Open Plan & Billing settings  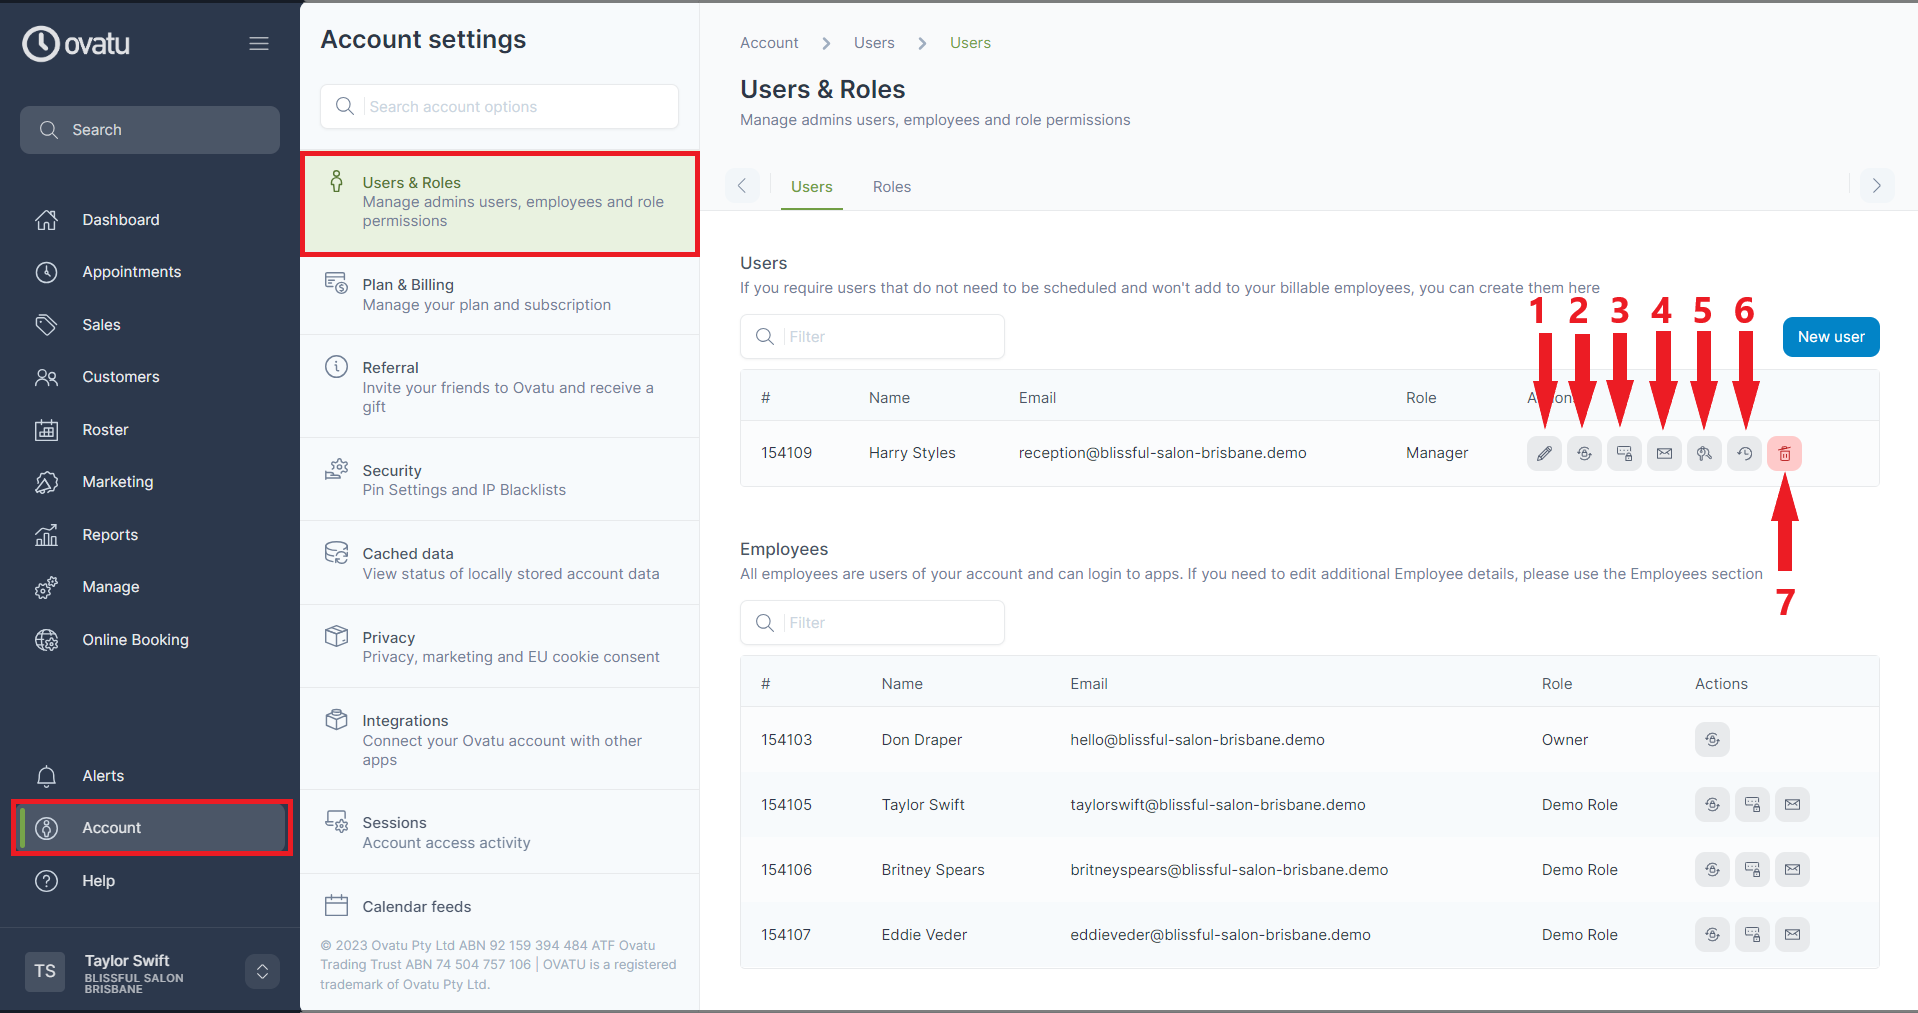coord(499,294)
